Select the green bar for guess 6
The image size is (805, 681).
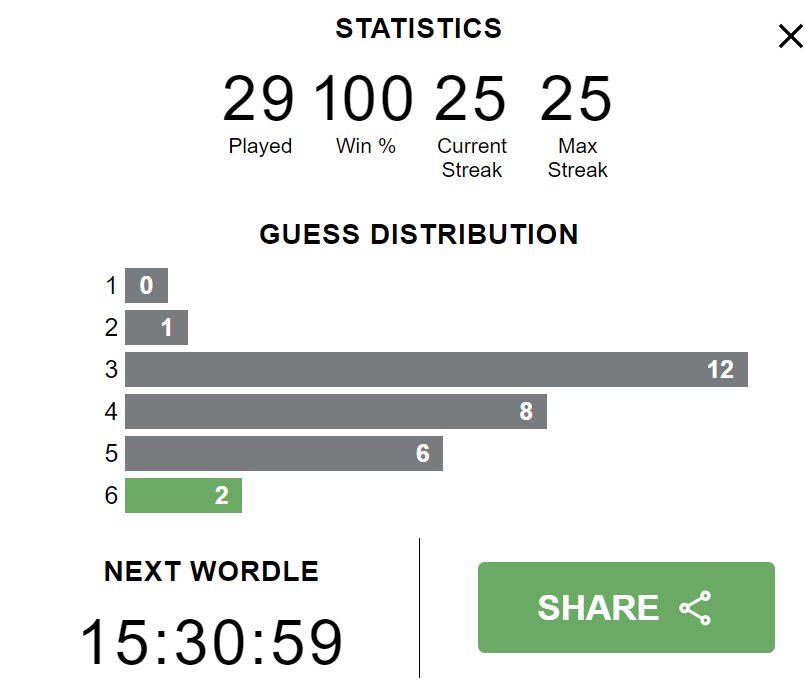(x=183, y=496)
